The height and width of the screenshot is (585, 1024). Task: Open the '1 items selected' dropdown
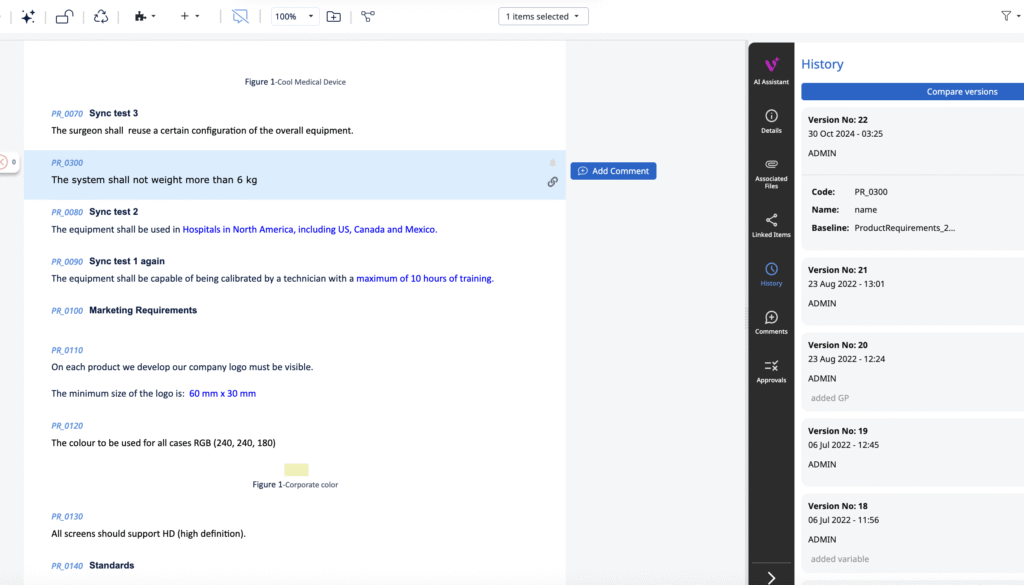(543, 16)
